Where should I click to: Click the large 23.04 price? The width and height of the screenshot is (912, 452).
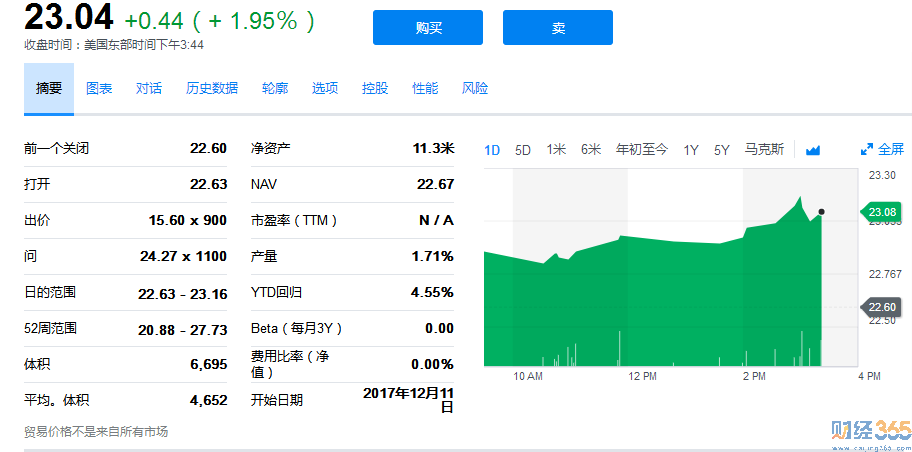[x=69, y=16]
